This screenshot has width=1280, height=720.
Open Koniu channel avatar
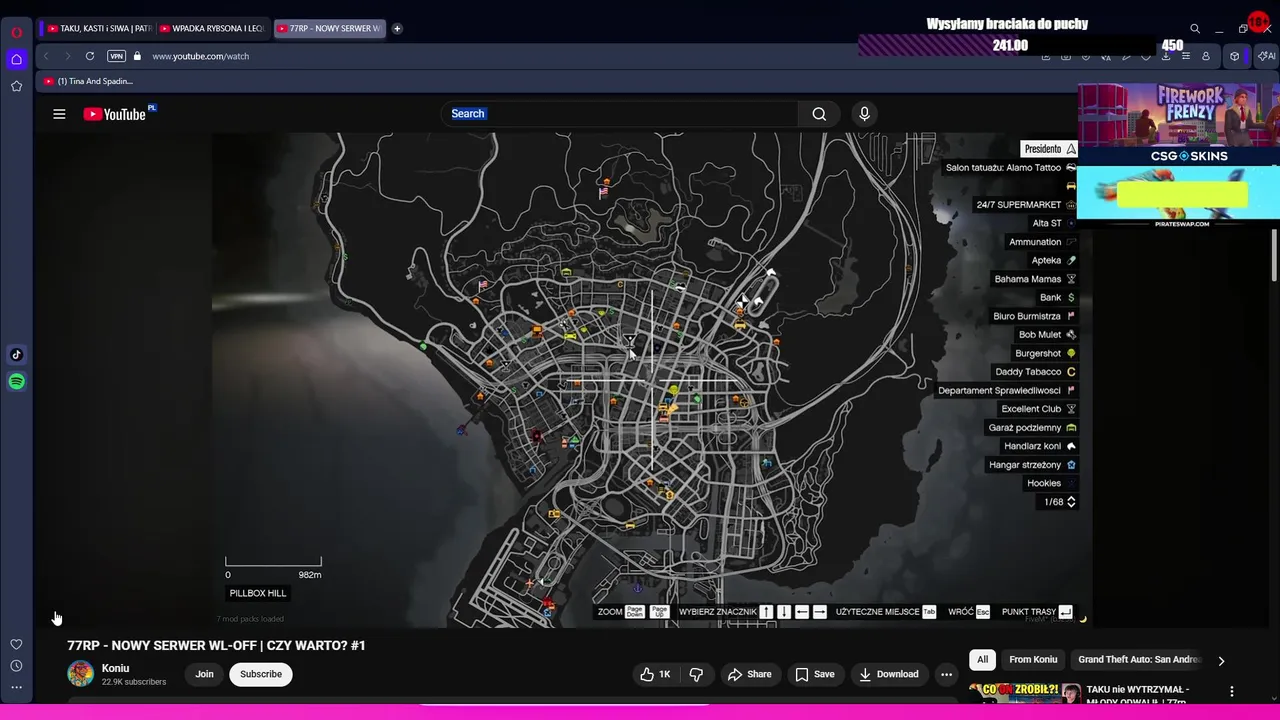80,674
